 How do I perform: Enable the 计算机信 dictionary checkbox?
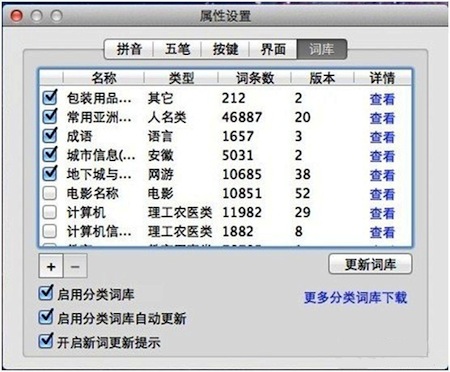(50, 231)
